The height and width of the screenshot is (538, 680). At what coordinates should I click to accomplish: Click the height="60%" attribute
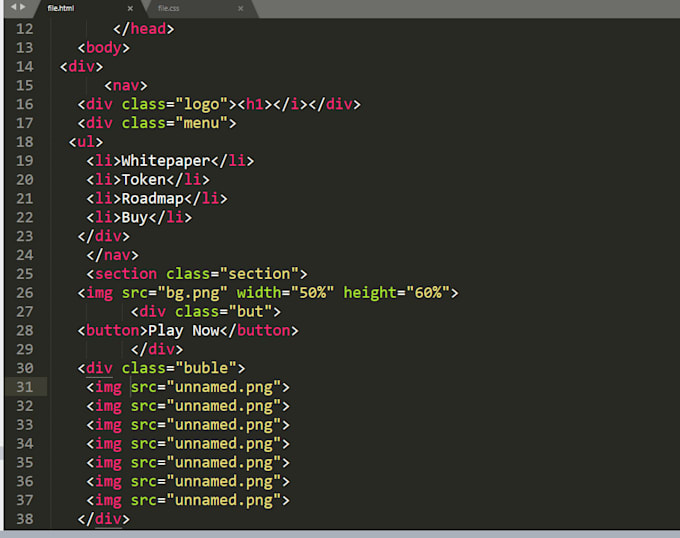(397, 293)
